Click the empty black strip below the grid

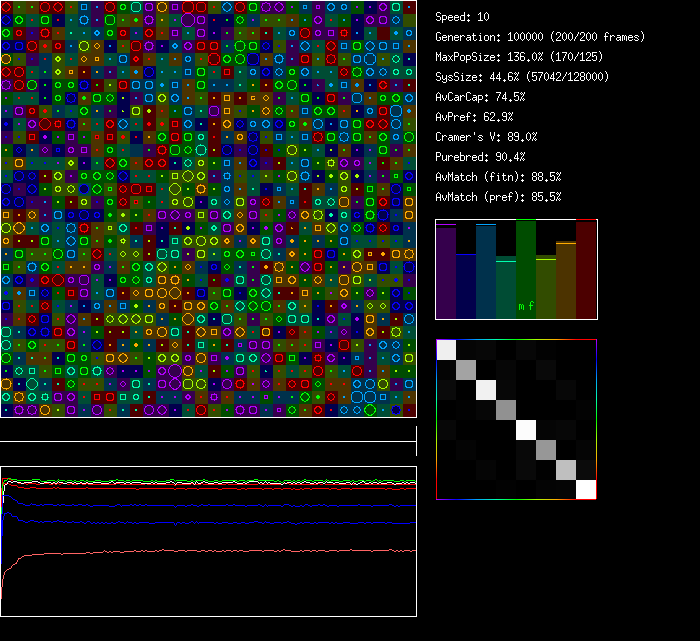point(208,430)
